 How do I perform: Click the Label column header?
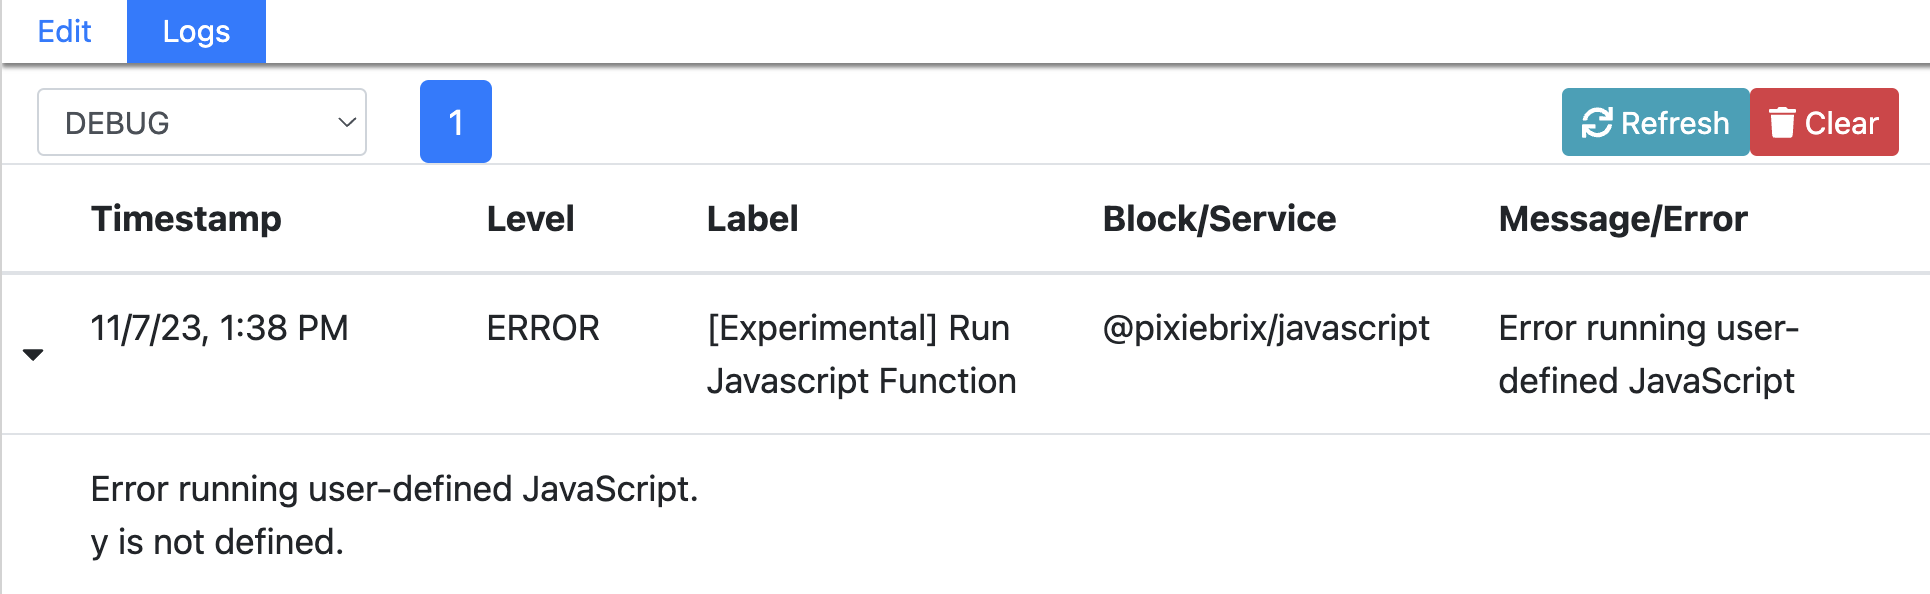click(x=752, y=219)
